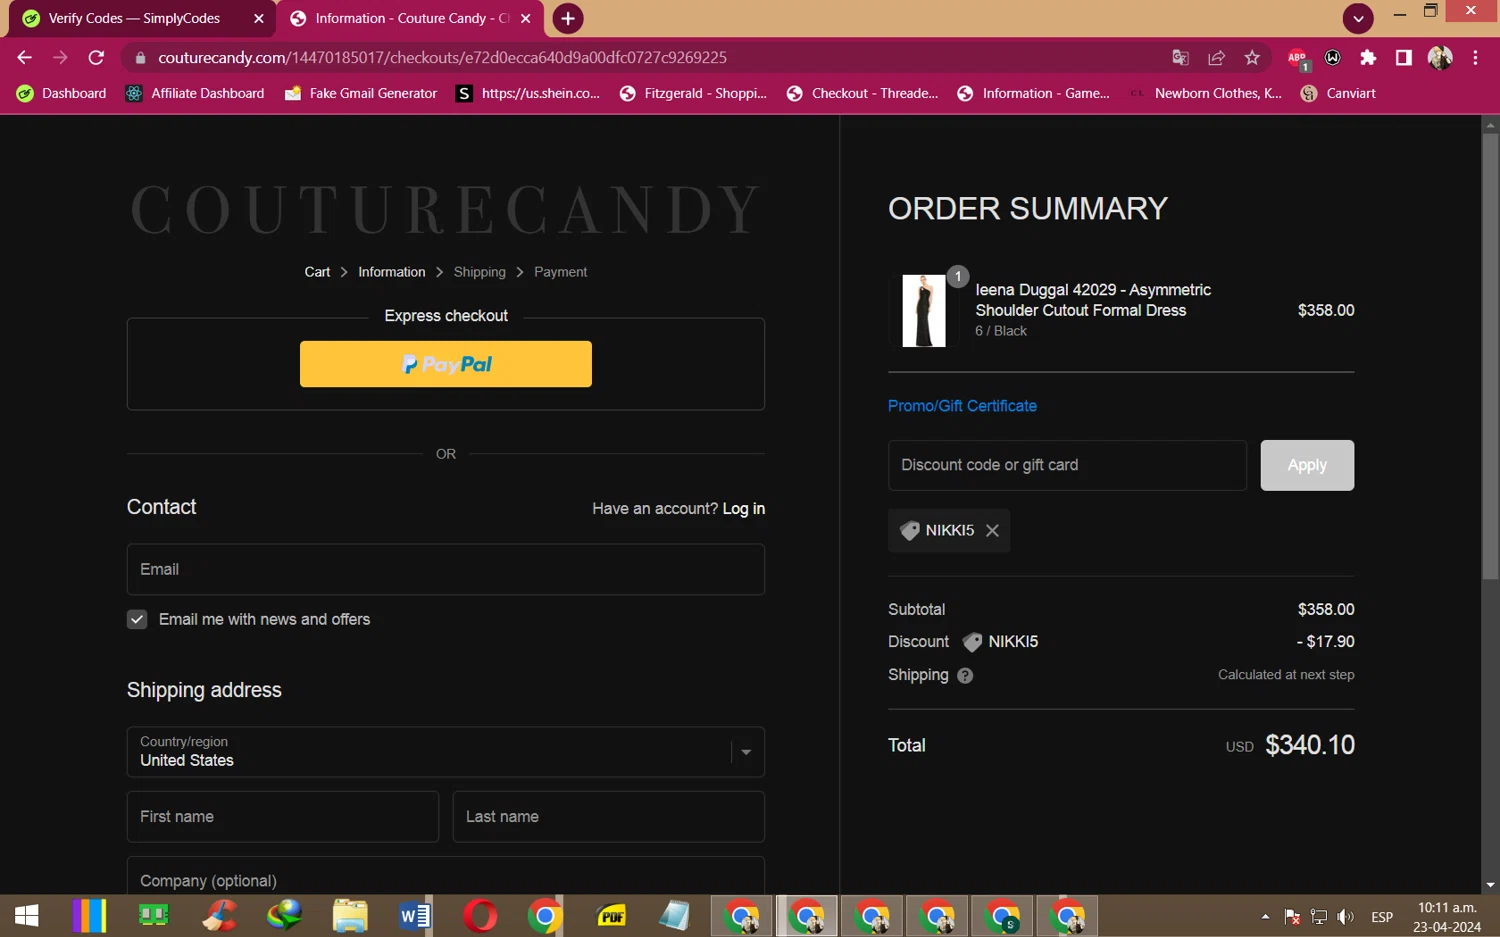This screenshot has width=1500, height=937.
Task: Open Information Game bookmark
Action: 1033,93
